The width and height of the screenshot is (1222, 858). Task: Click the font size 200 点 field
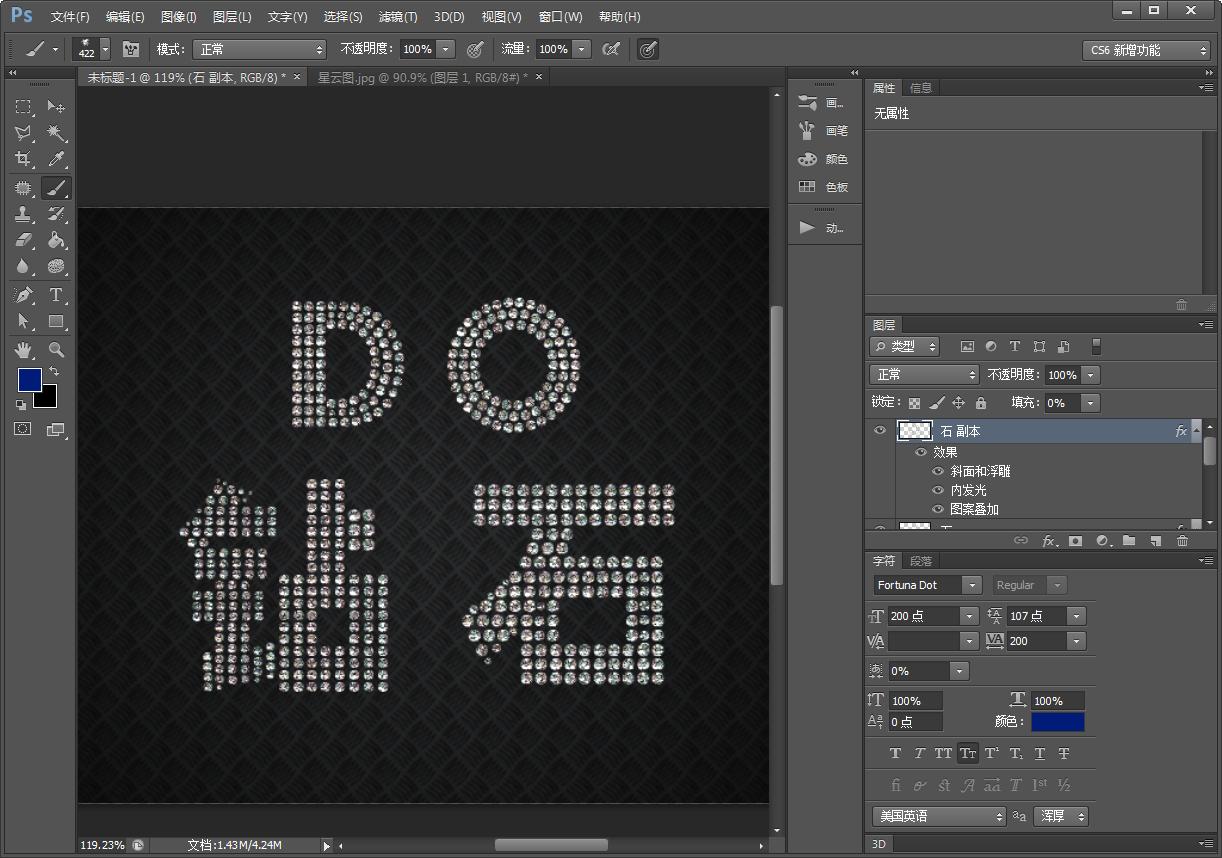922,616
